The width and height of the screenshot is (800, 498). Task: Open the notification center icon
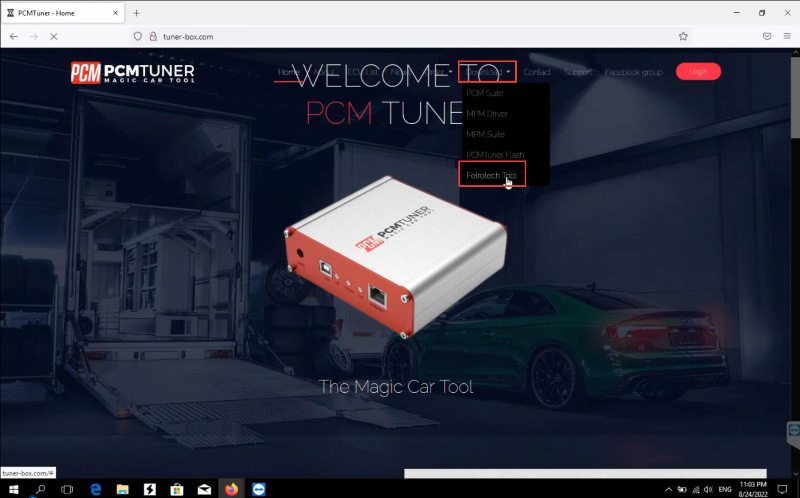point(782,489)
